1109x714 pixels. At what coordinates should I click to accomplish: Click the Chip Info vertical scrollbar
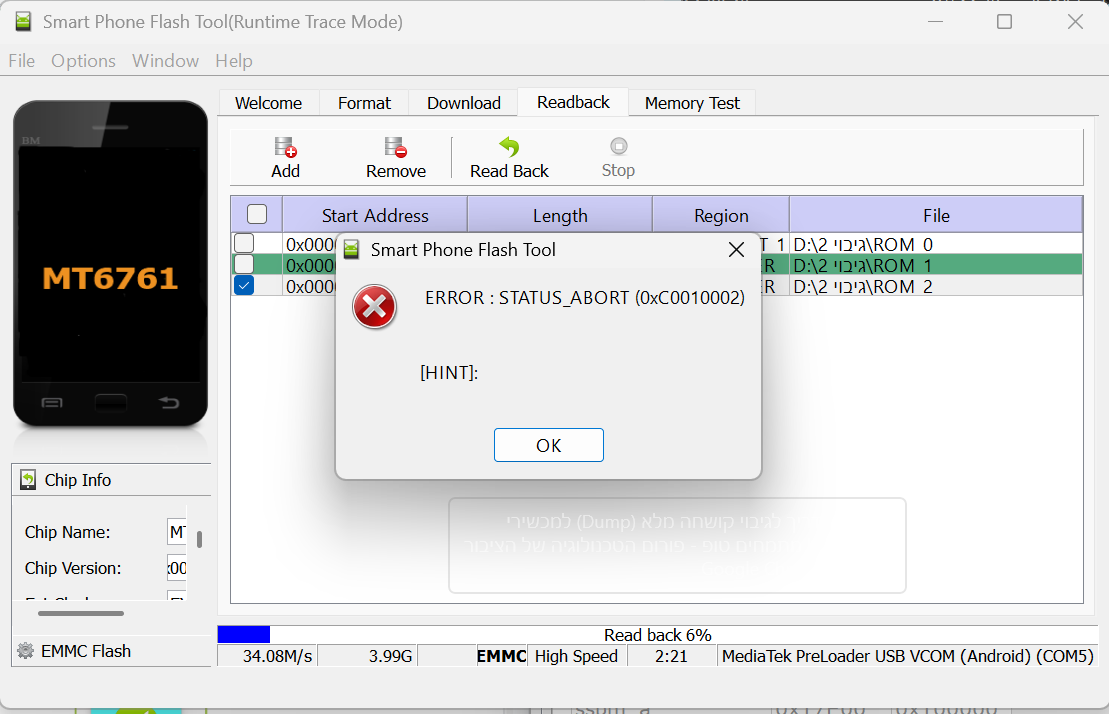coord(200,540)
